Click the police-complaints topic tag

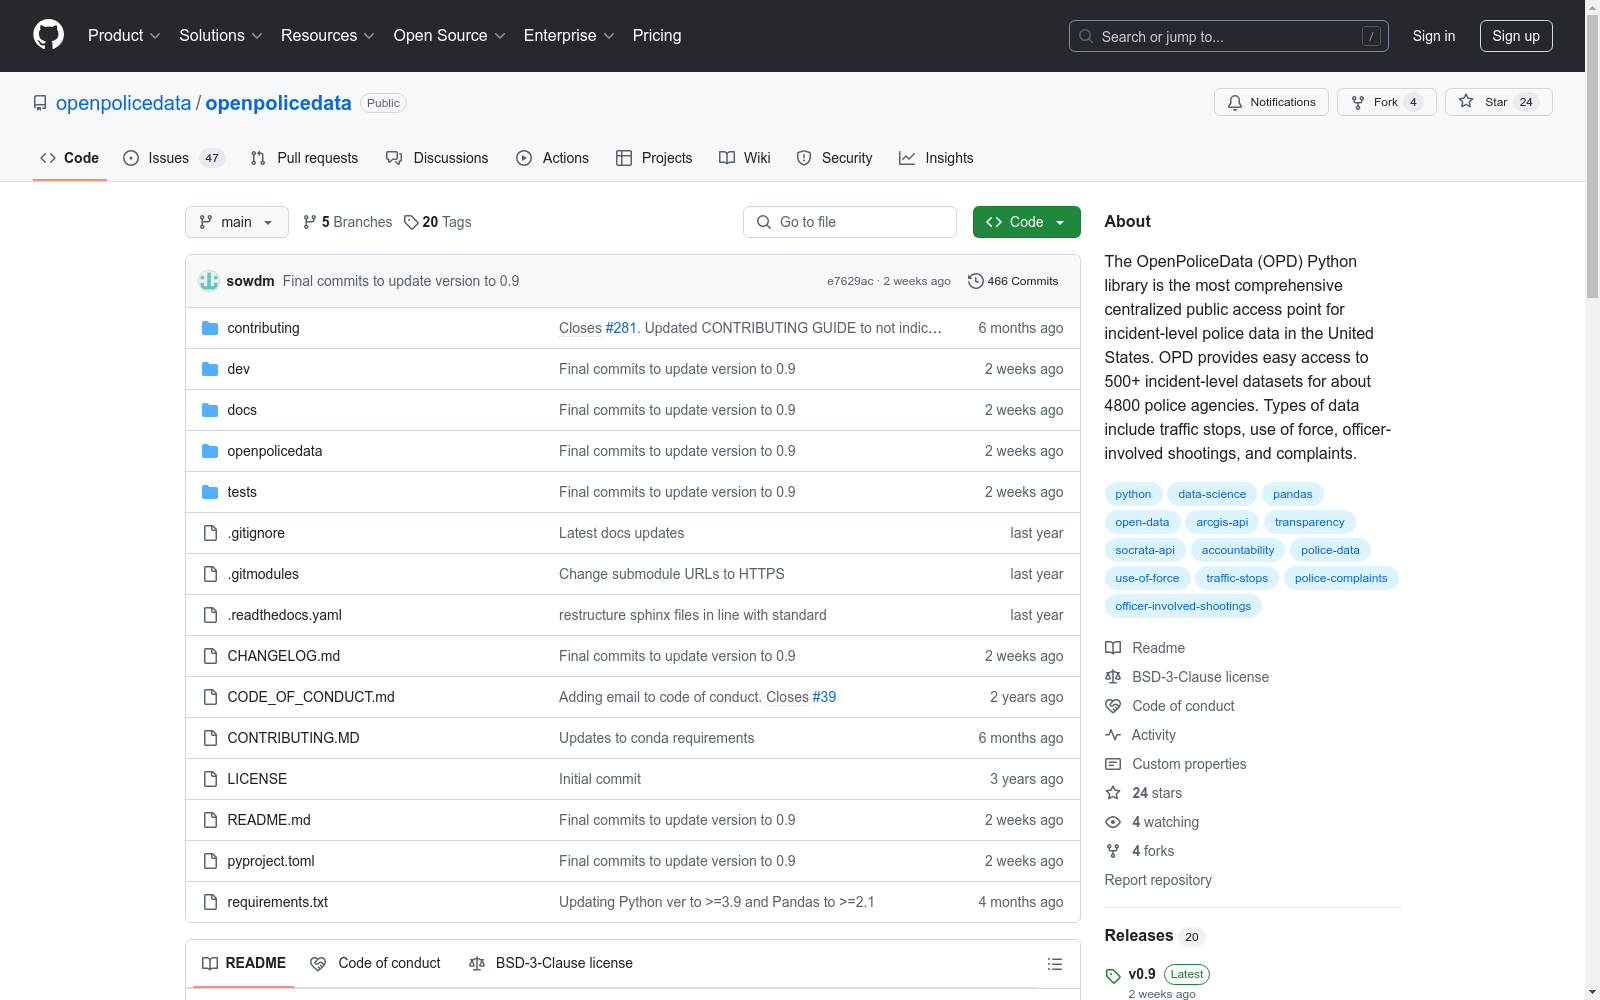1341,578
